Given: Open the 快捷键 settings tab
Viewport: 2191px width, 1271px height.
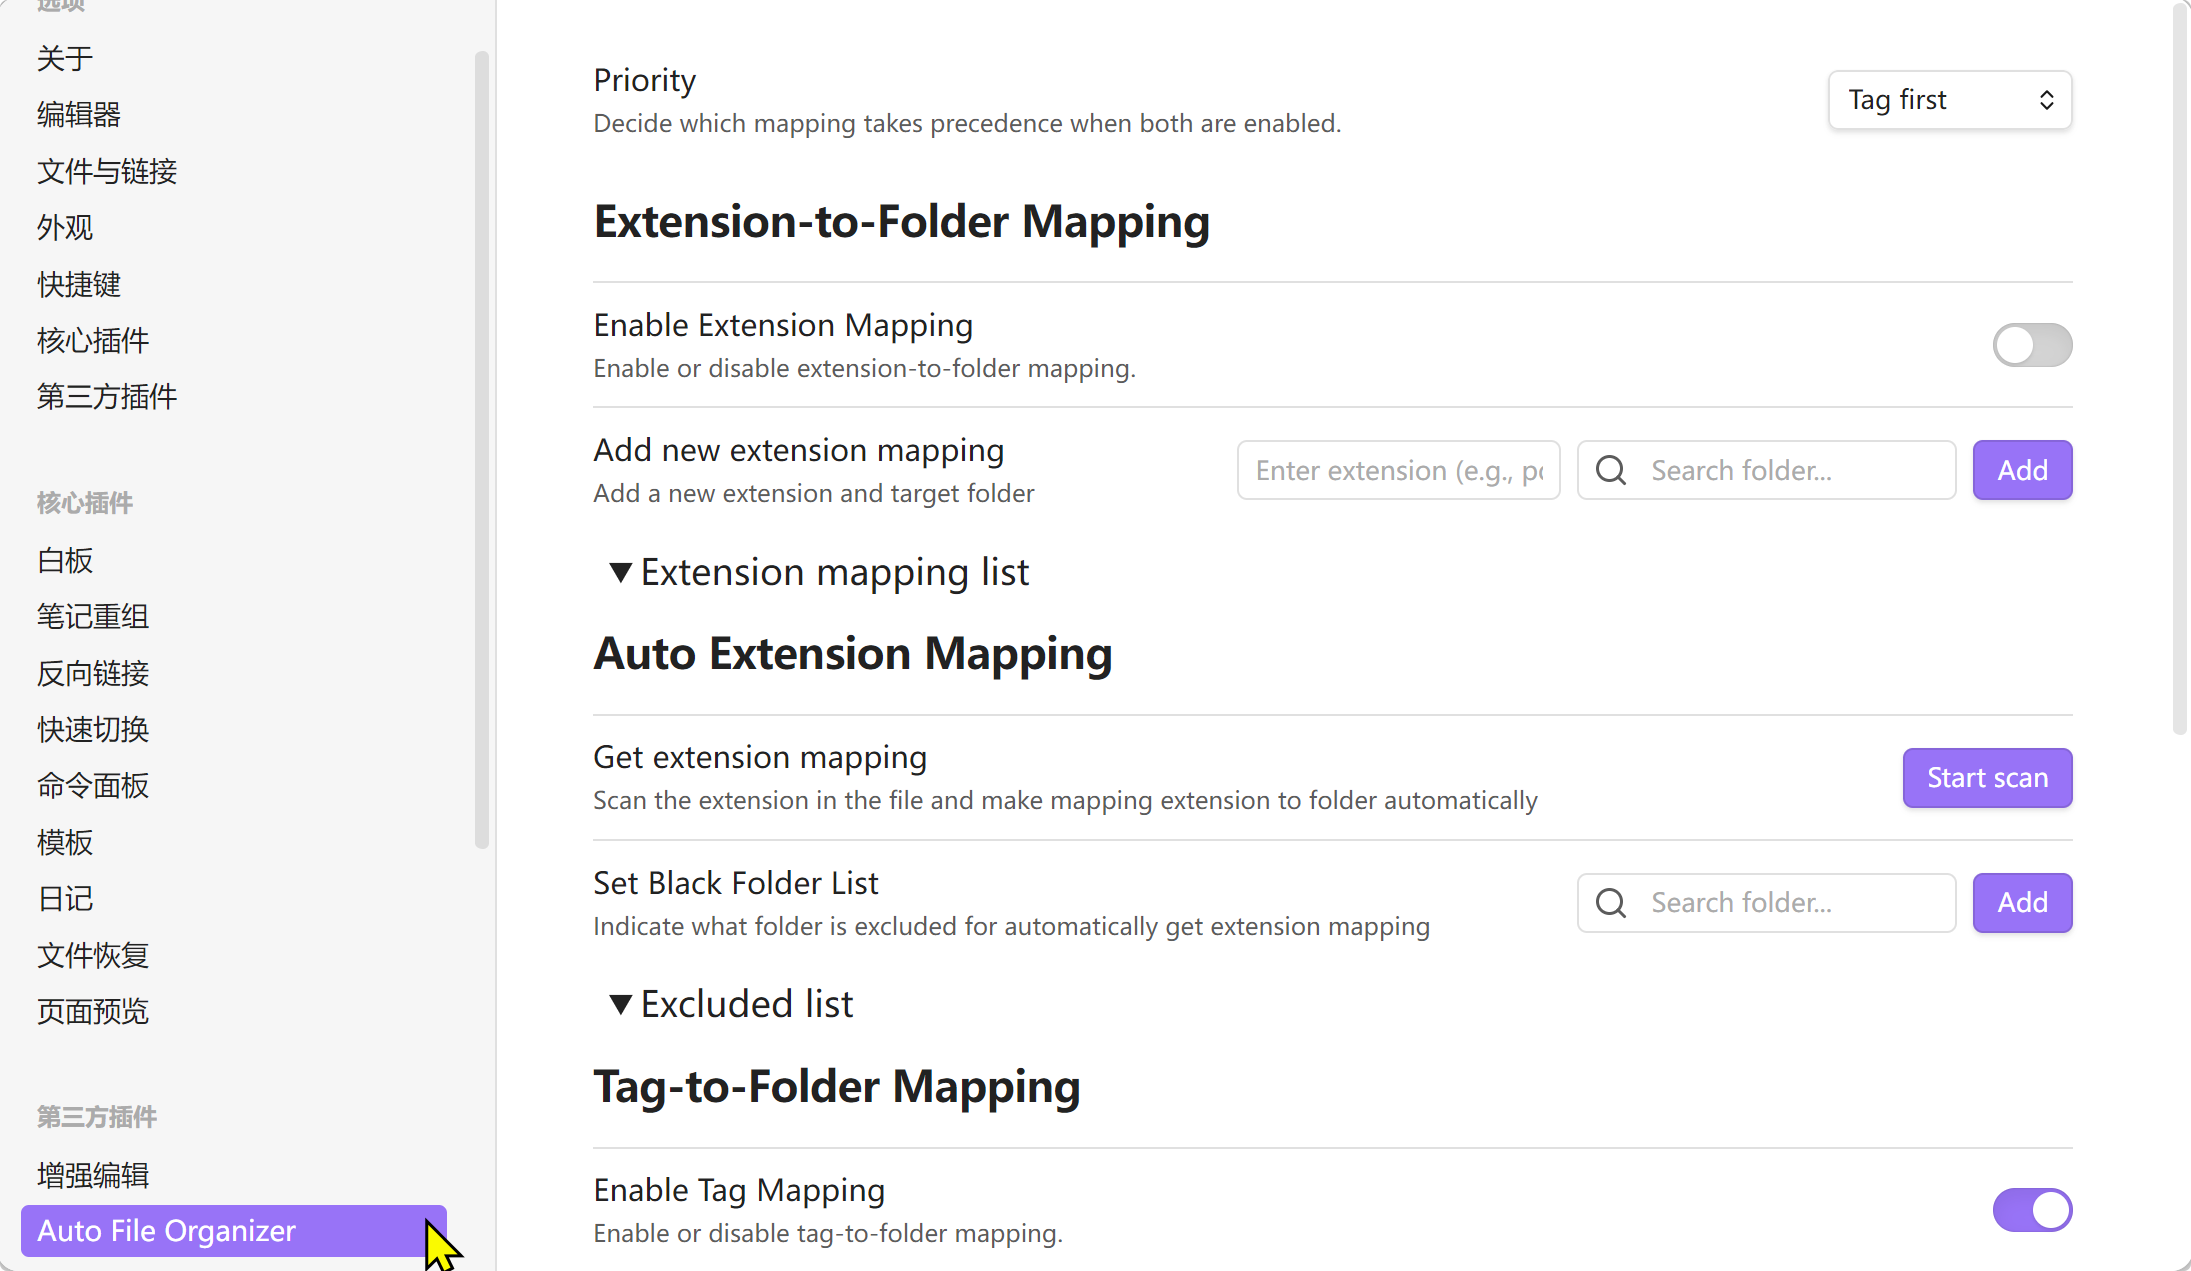Looking at the screenshot, I should 79,284.
